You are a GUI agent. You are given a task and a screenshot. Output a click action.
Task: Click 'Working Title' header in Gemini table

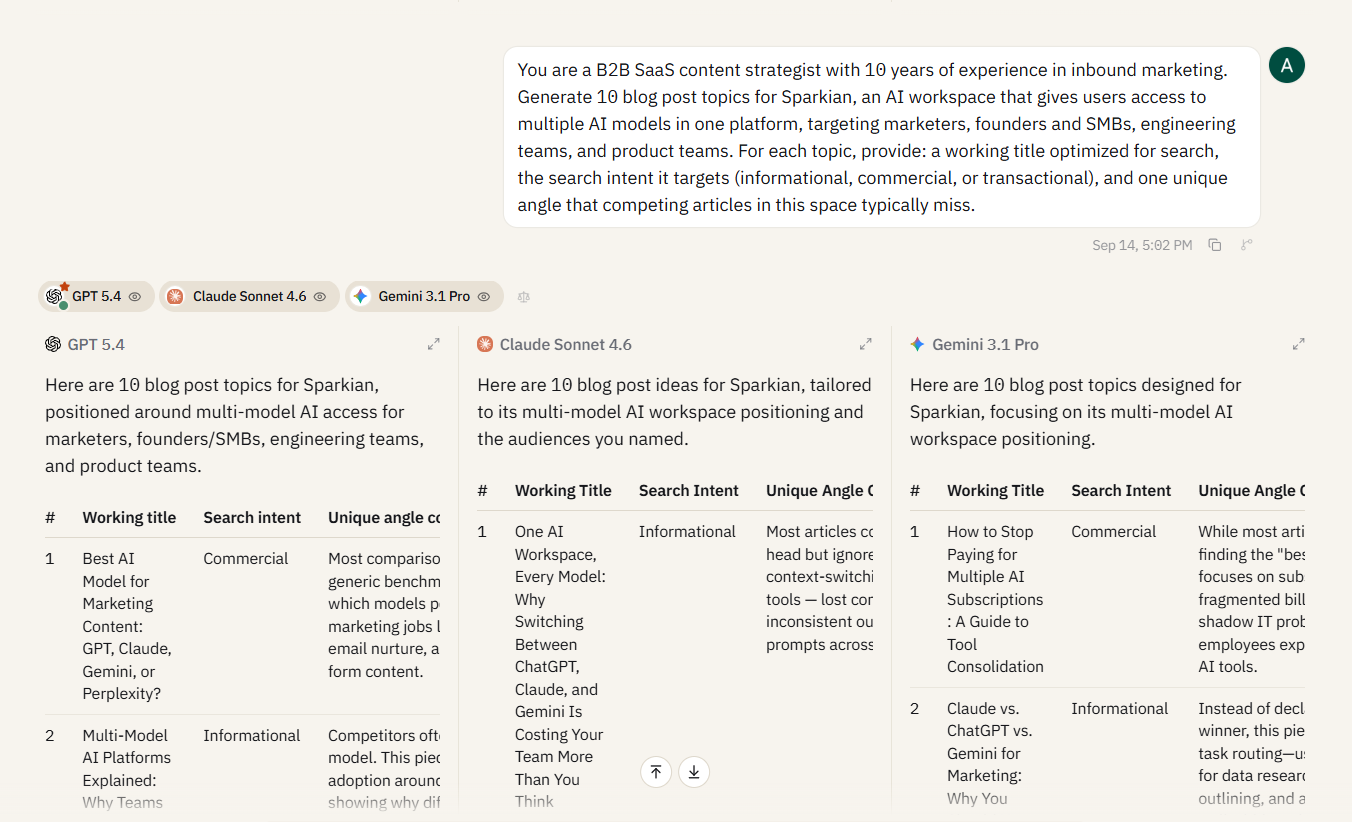click(x=995, y=491)
